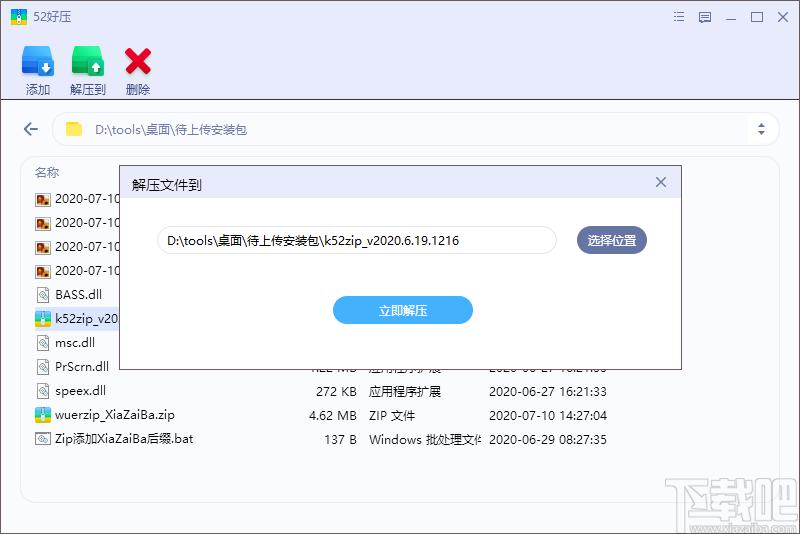
Task: Expand the path history up-down arrows
Action: (761, 129)
